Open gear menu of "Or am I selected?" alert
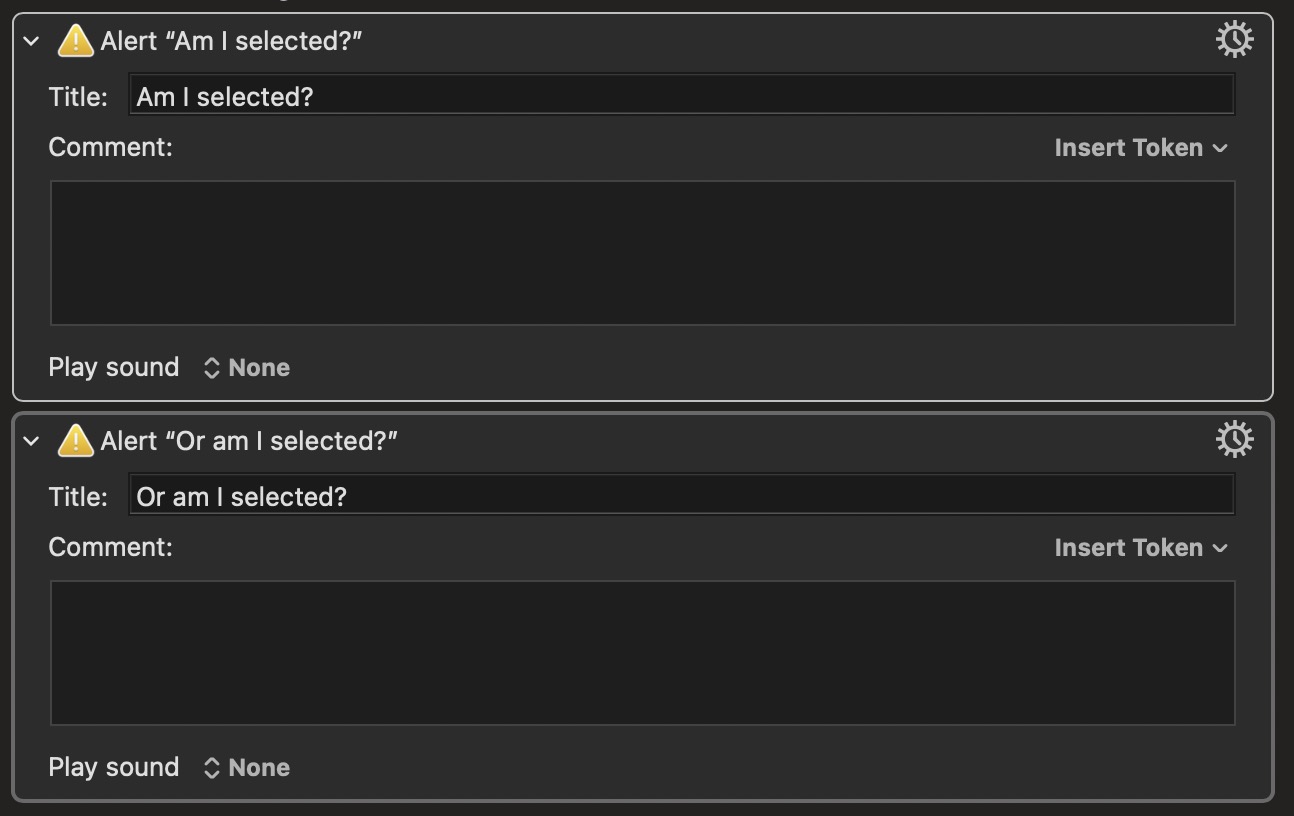The image size is (1294, 816). click(x=1234, y=439)
